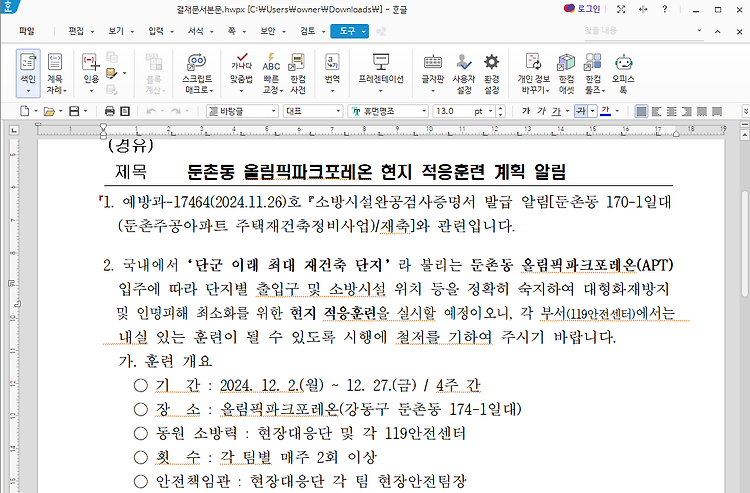Set justified paragraph alignment
750x493 pixels.
tap(641, 111)
